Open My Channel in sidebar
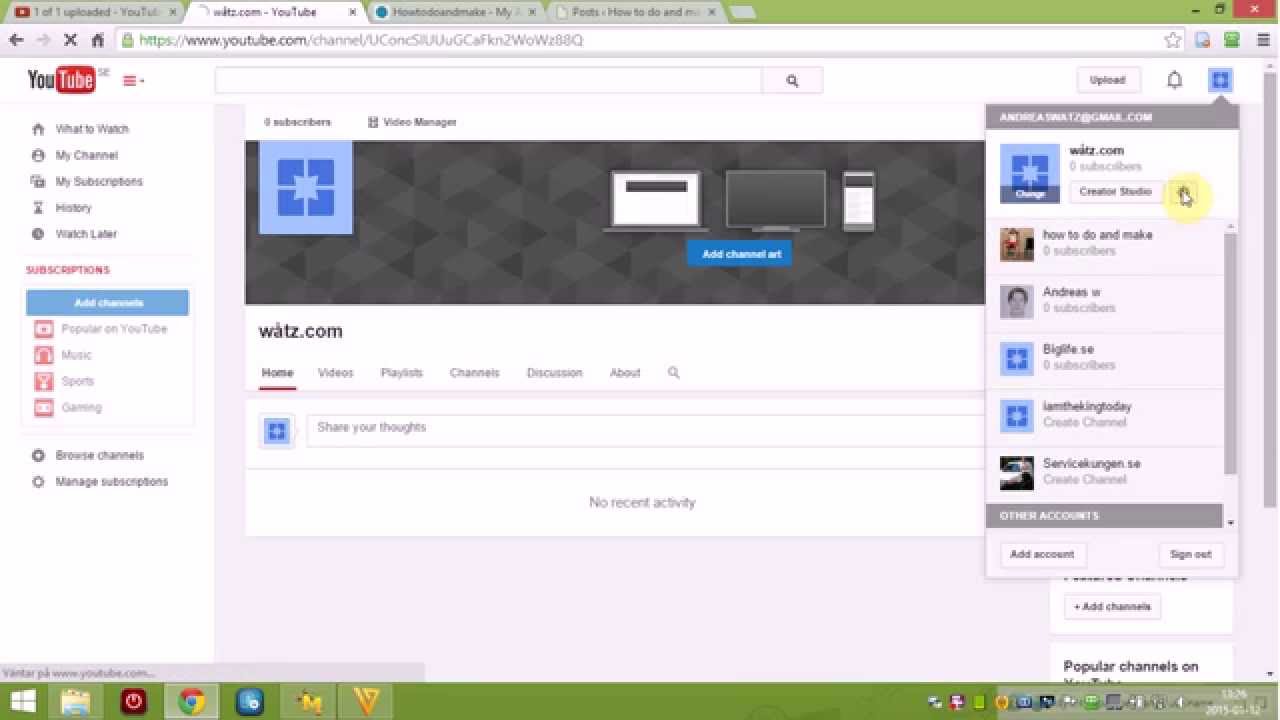The width and height of the screenshot is (1280, 720). 86,155
